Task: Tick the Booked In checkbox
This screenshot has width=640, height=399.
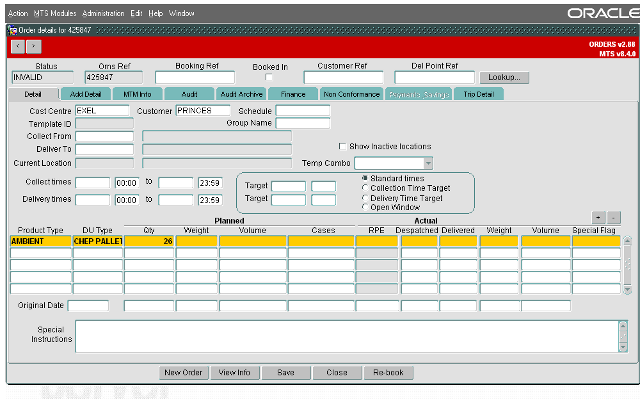Action: (269, 77)
